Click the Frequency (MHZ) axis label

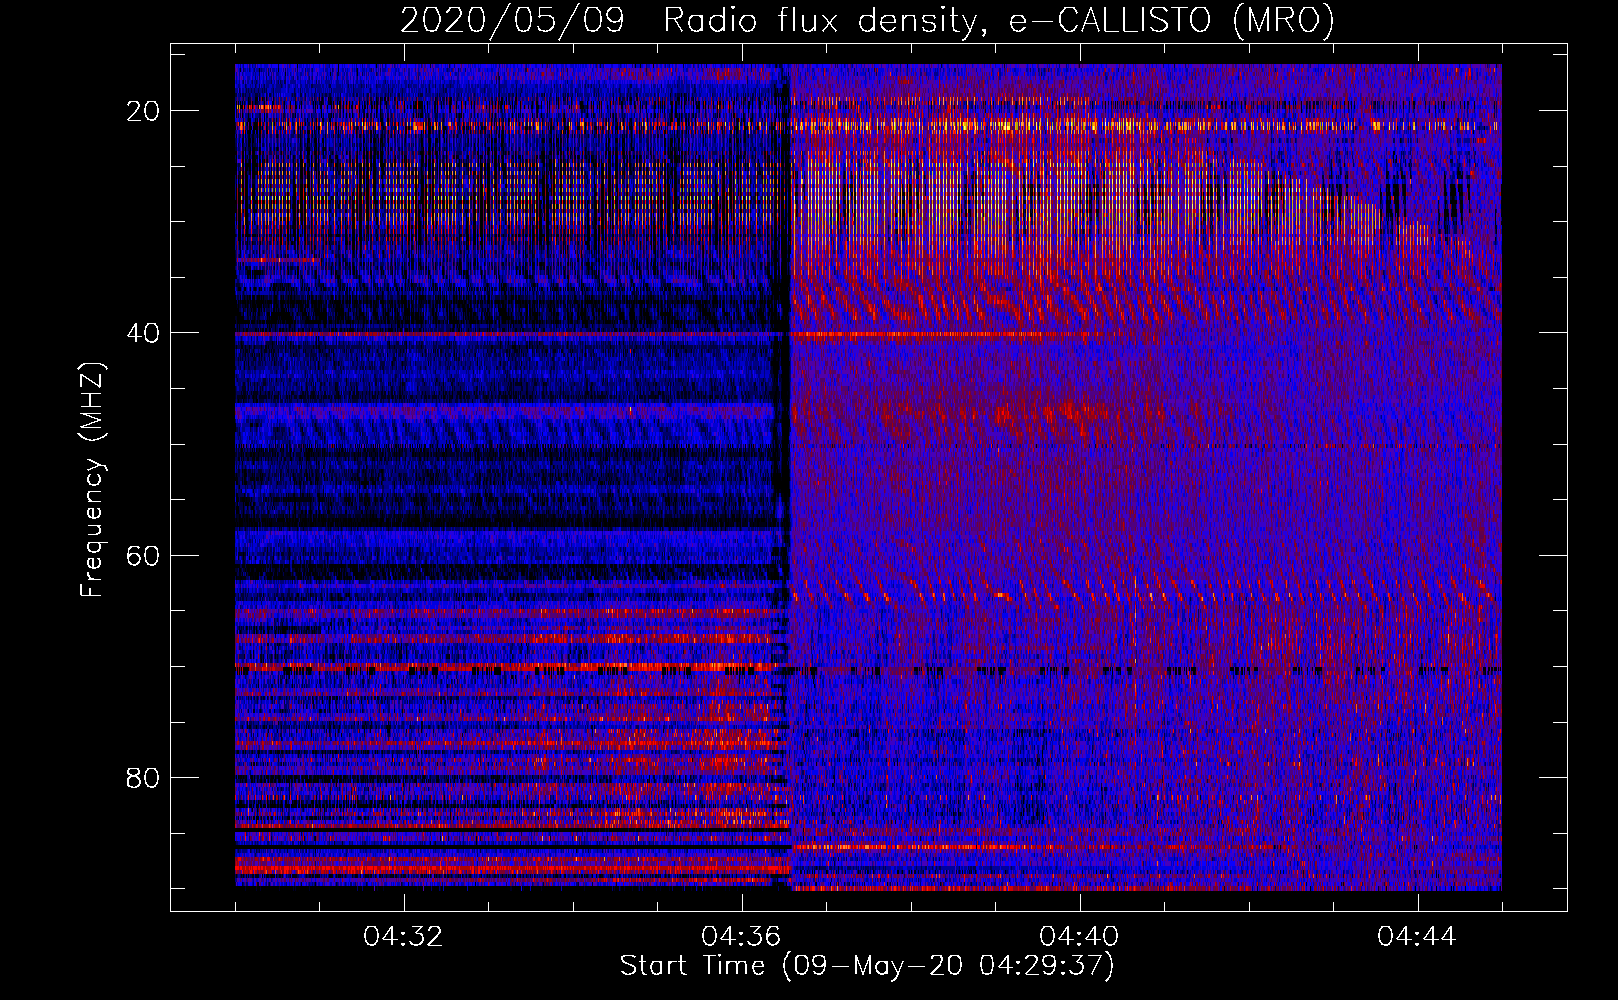[92, 480]
